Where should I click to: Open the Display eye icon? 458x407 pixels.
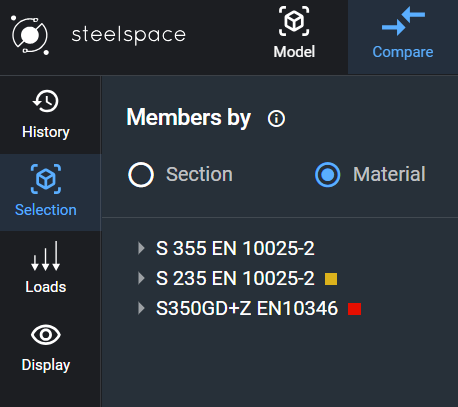pos(46,334)
